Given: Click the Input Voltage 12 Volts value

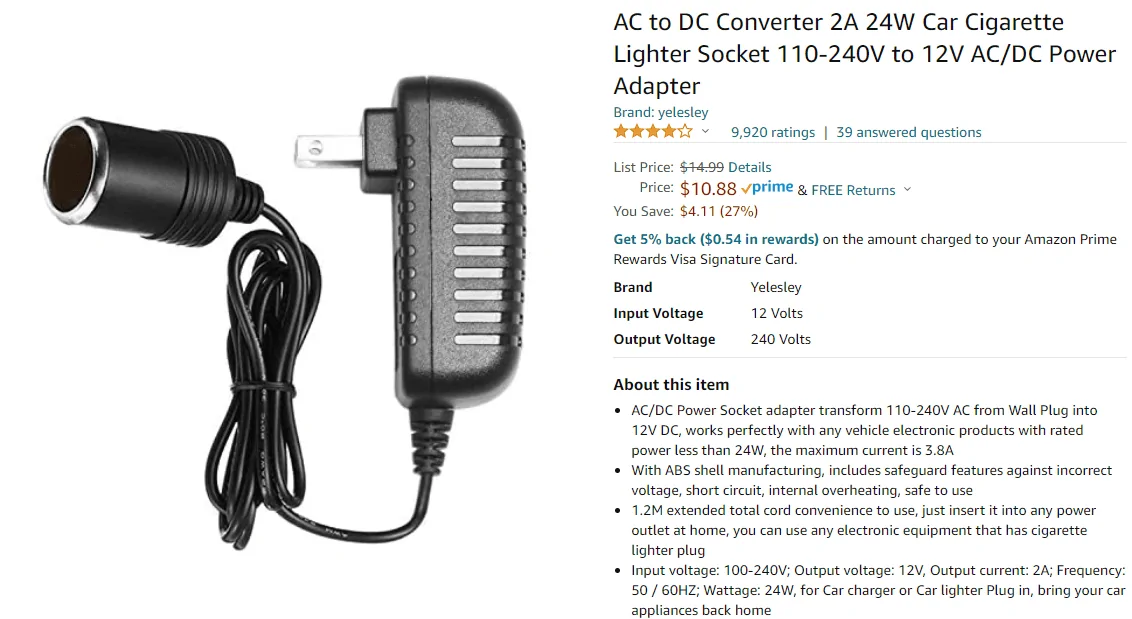Looking at the screenshot, I should [776, 313].
